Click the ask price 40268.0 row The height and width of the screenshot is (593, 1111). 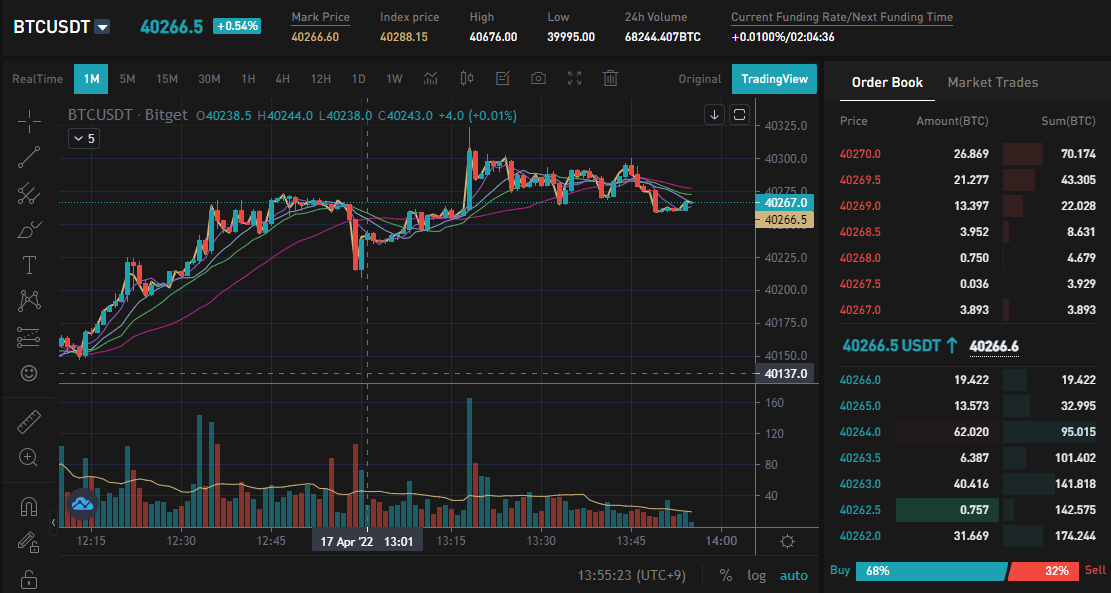(967, 258)
